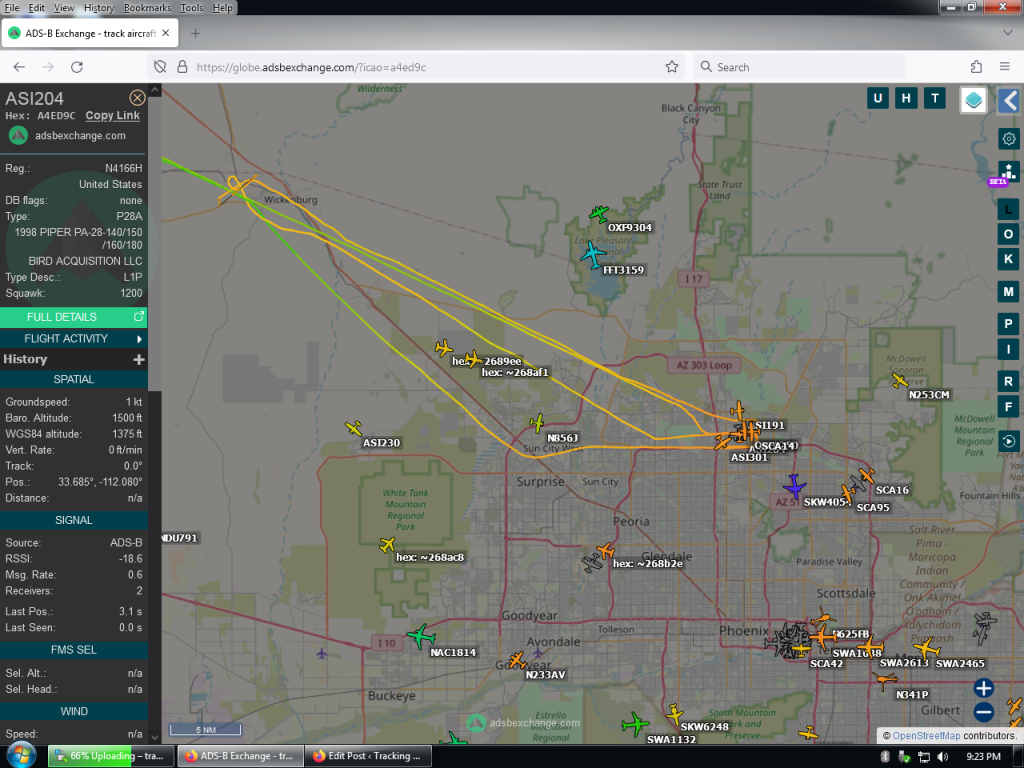The image size is (1024, 768).
Task: Open the map layer selector
Action: coord(973,100)
